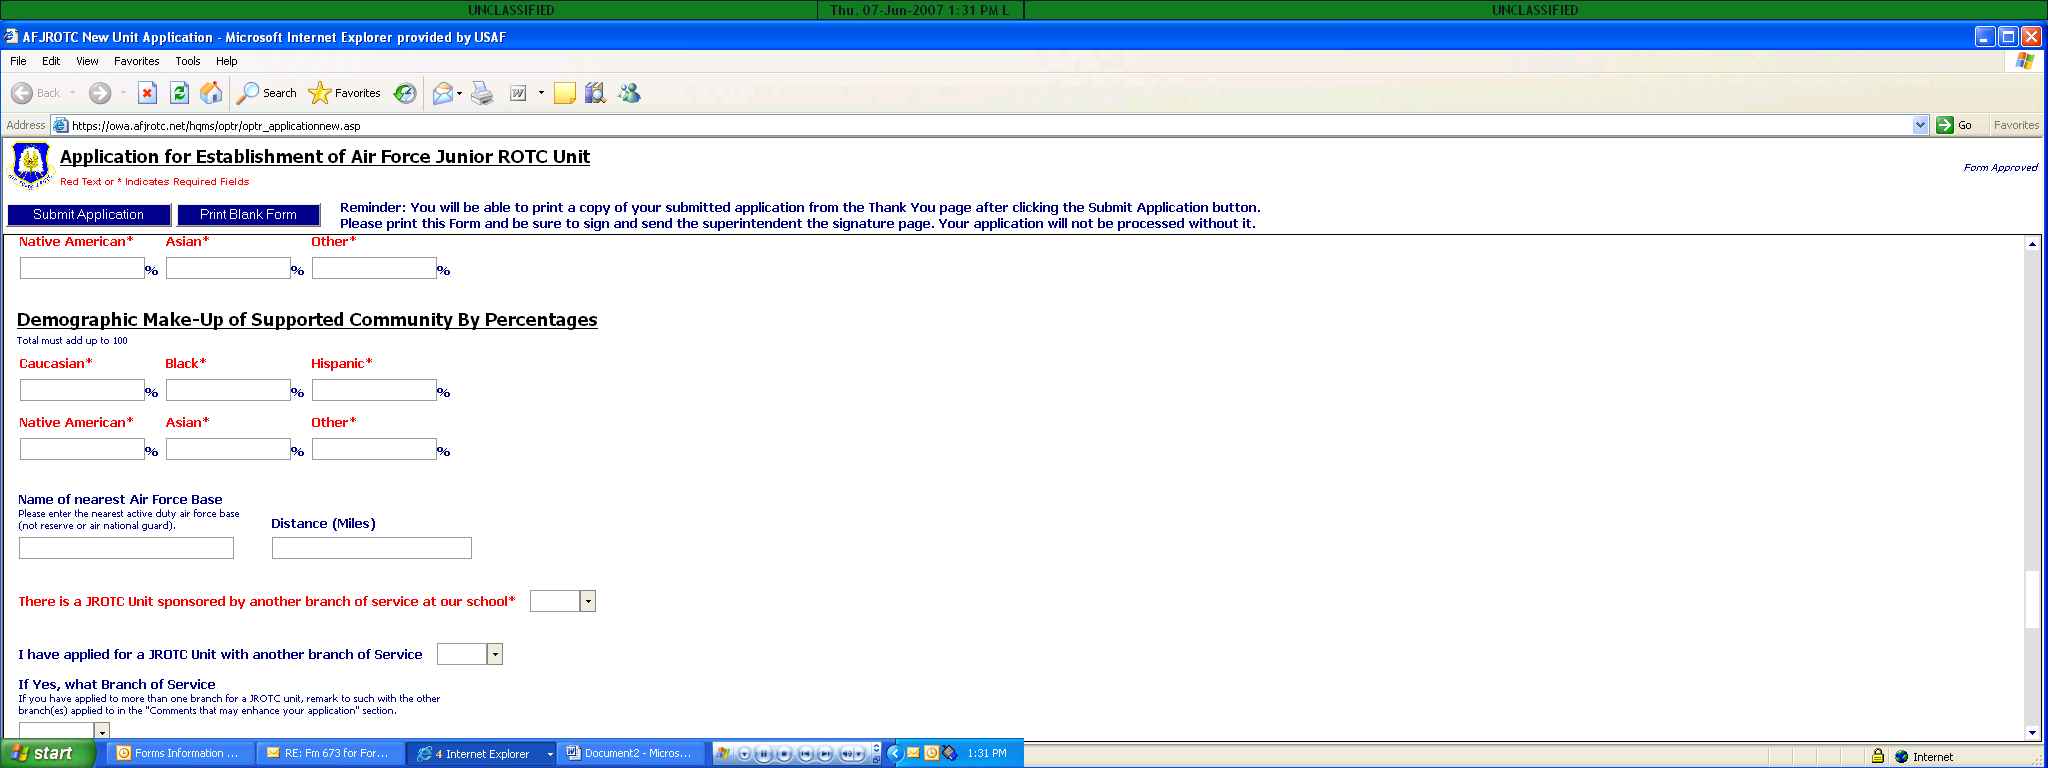Click the Print Blank Form button

[248, 215]
